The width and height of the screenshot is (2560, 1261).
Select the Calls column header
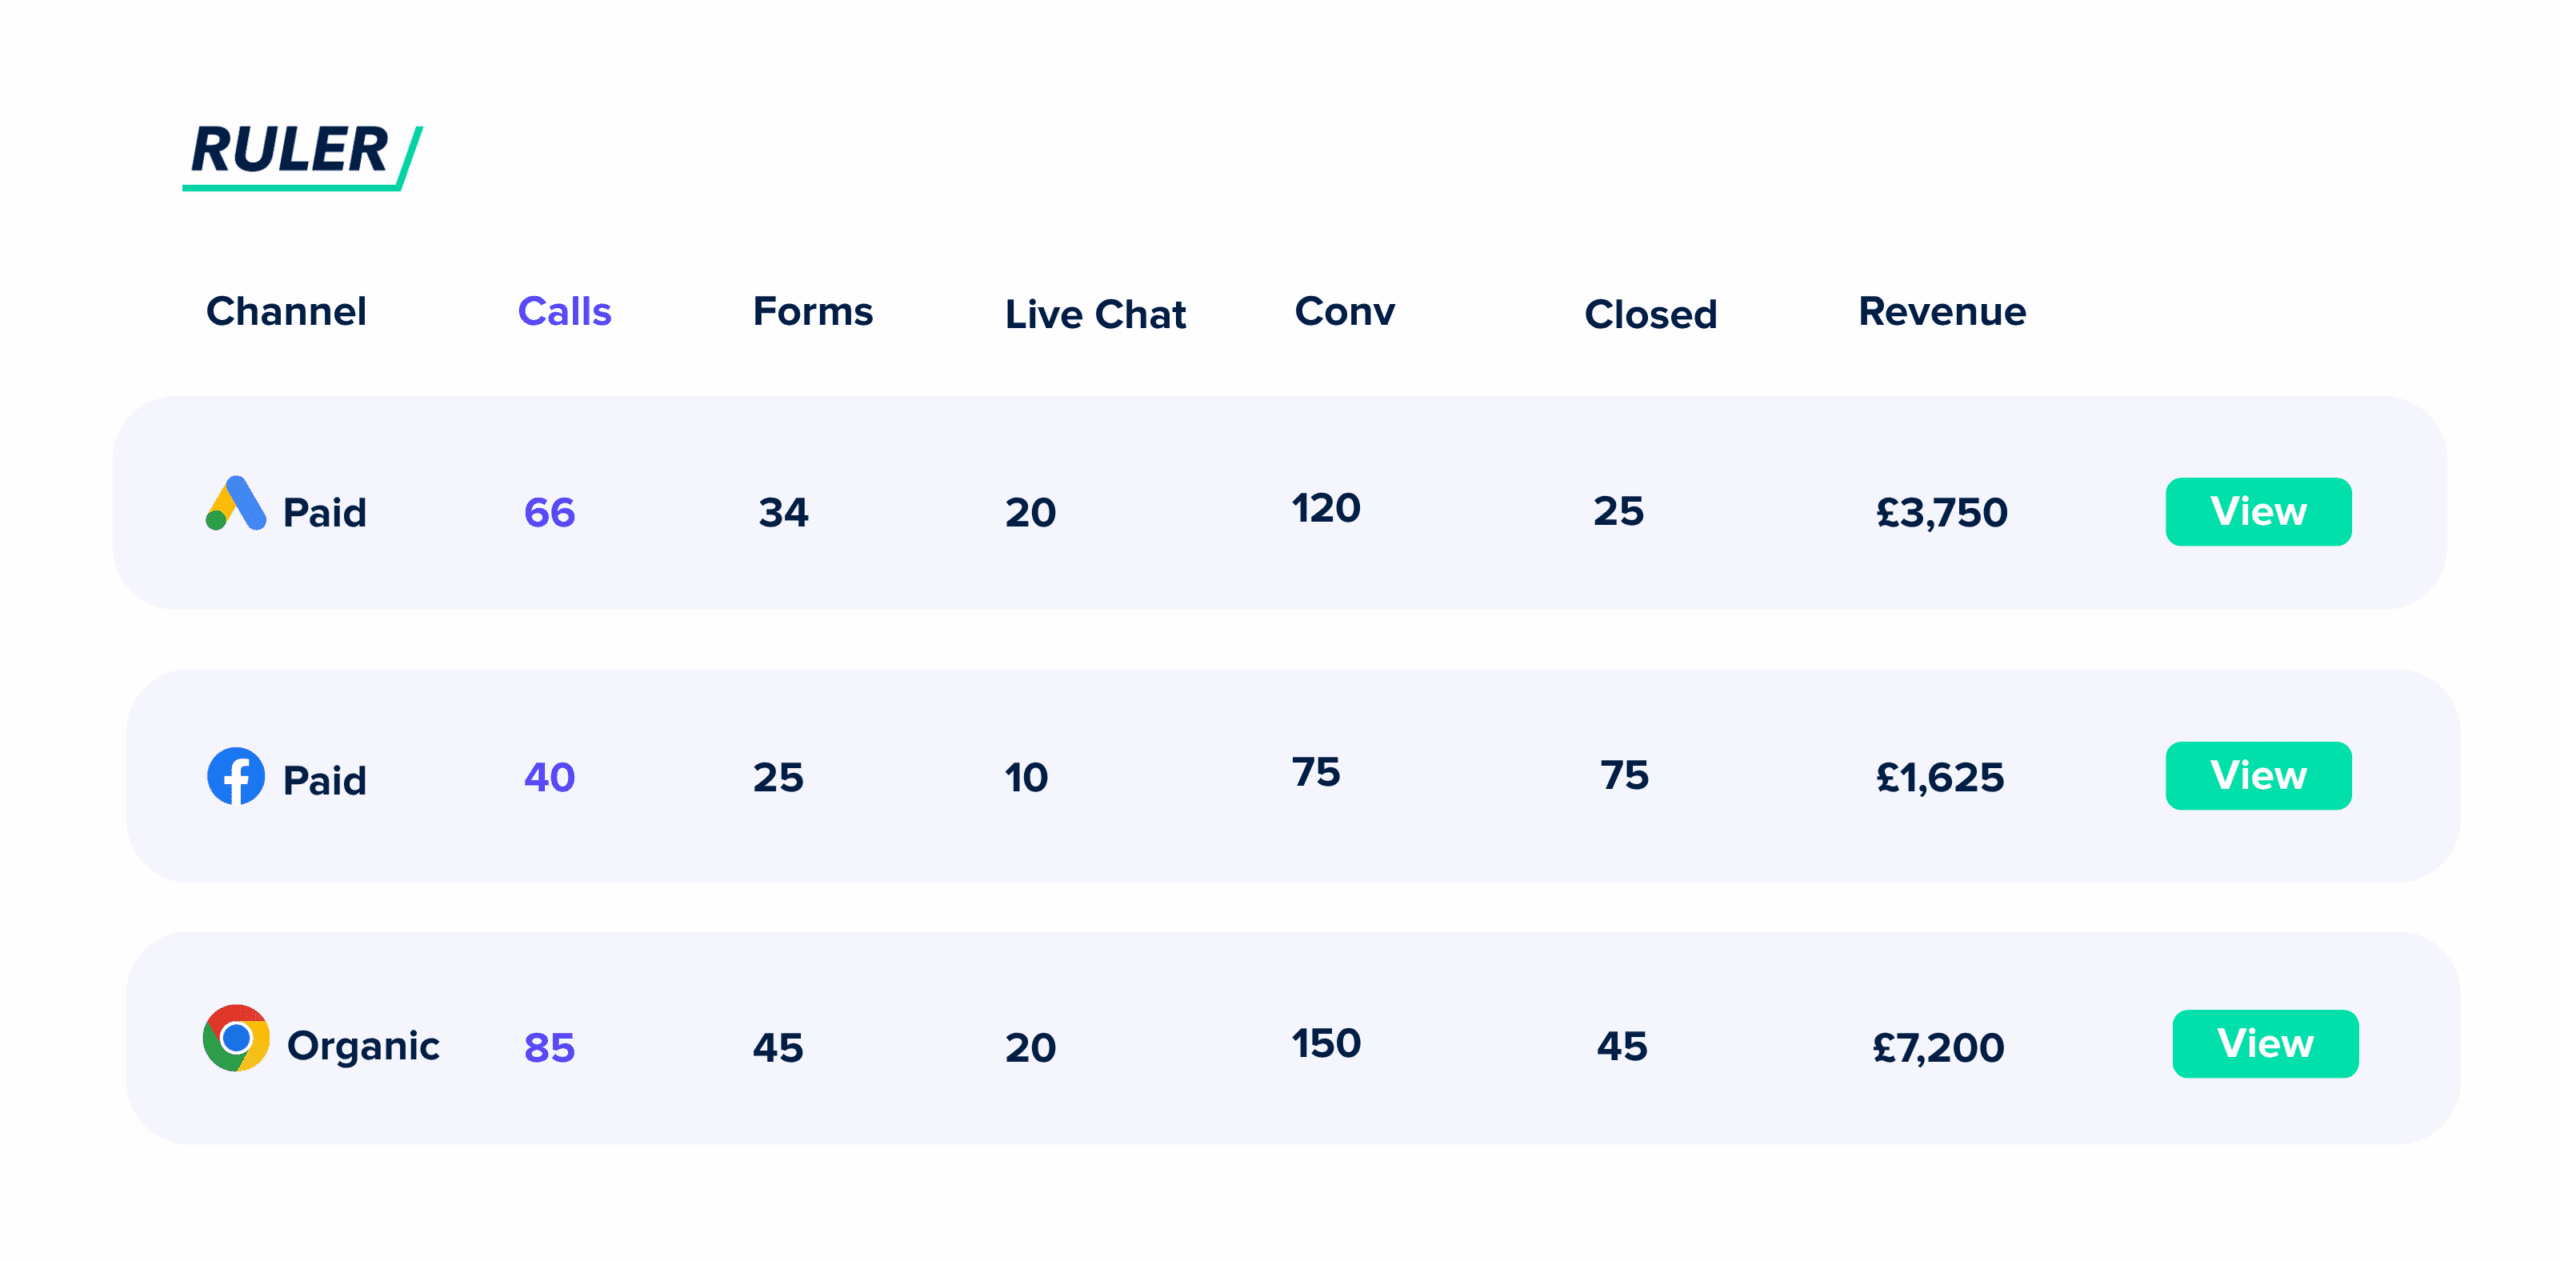click(x=564, y=312)
